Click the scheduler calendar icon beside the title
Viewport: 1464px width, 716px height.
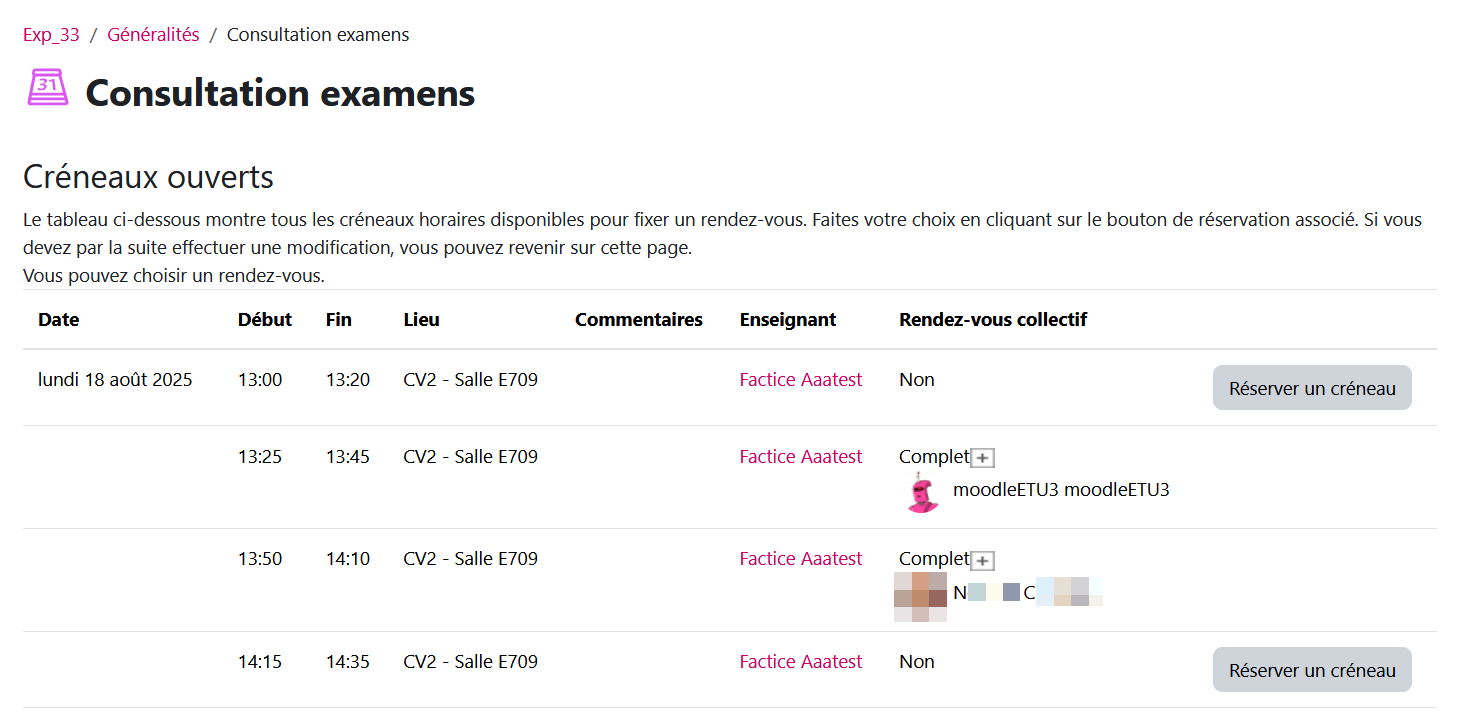coord(48,88)
